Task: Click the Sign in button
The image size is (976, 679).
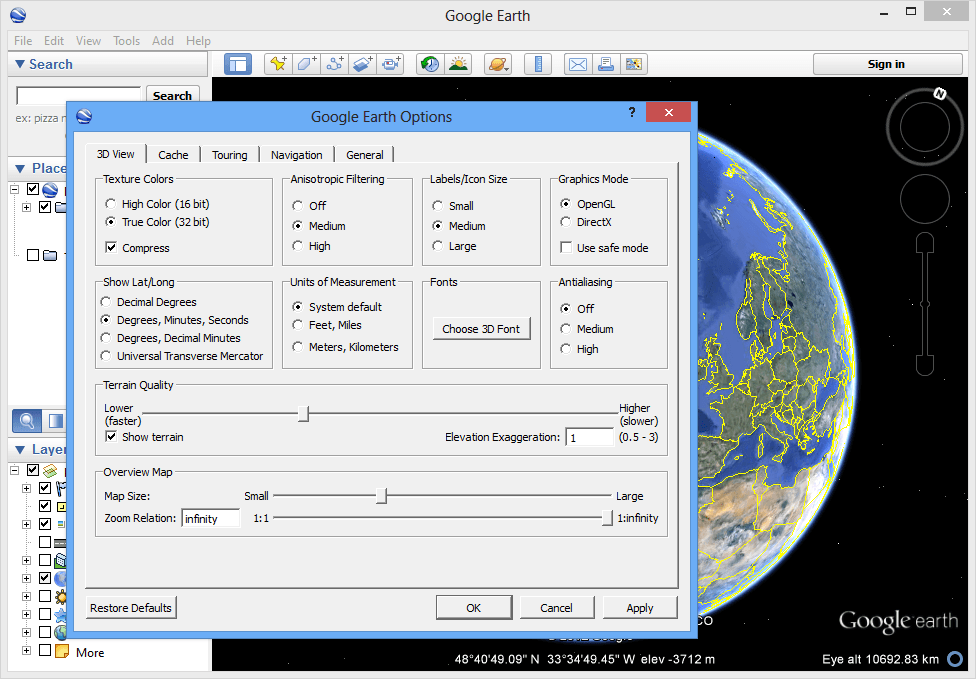Action: (886, 64)
